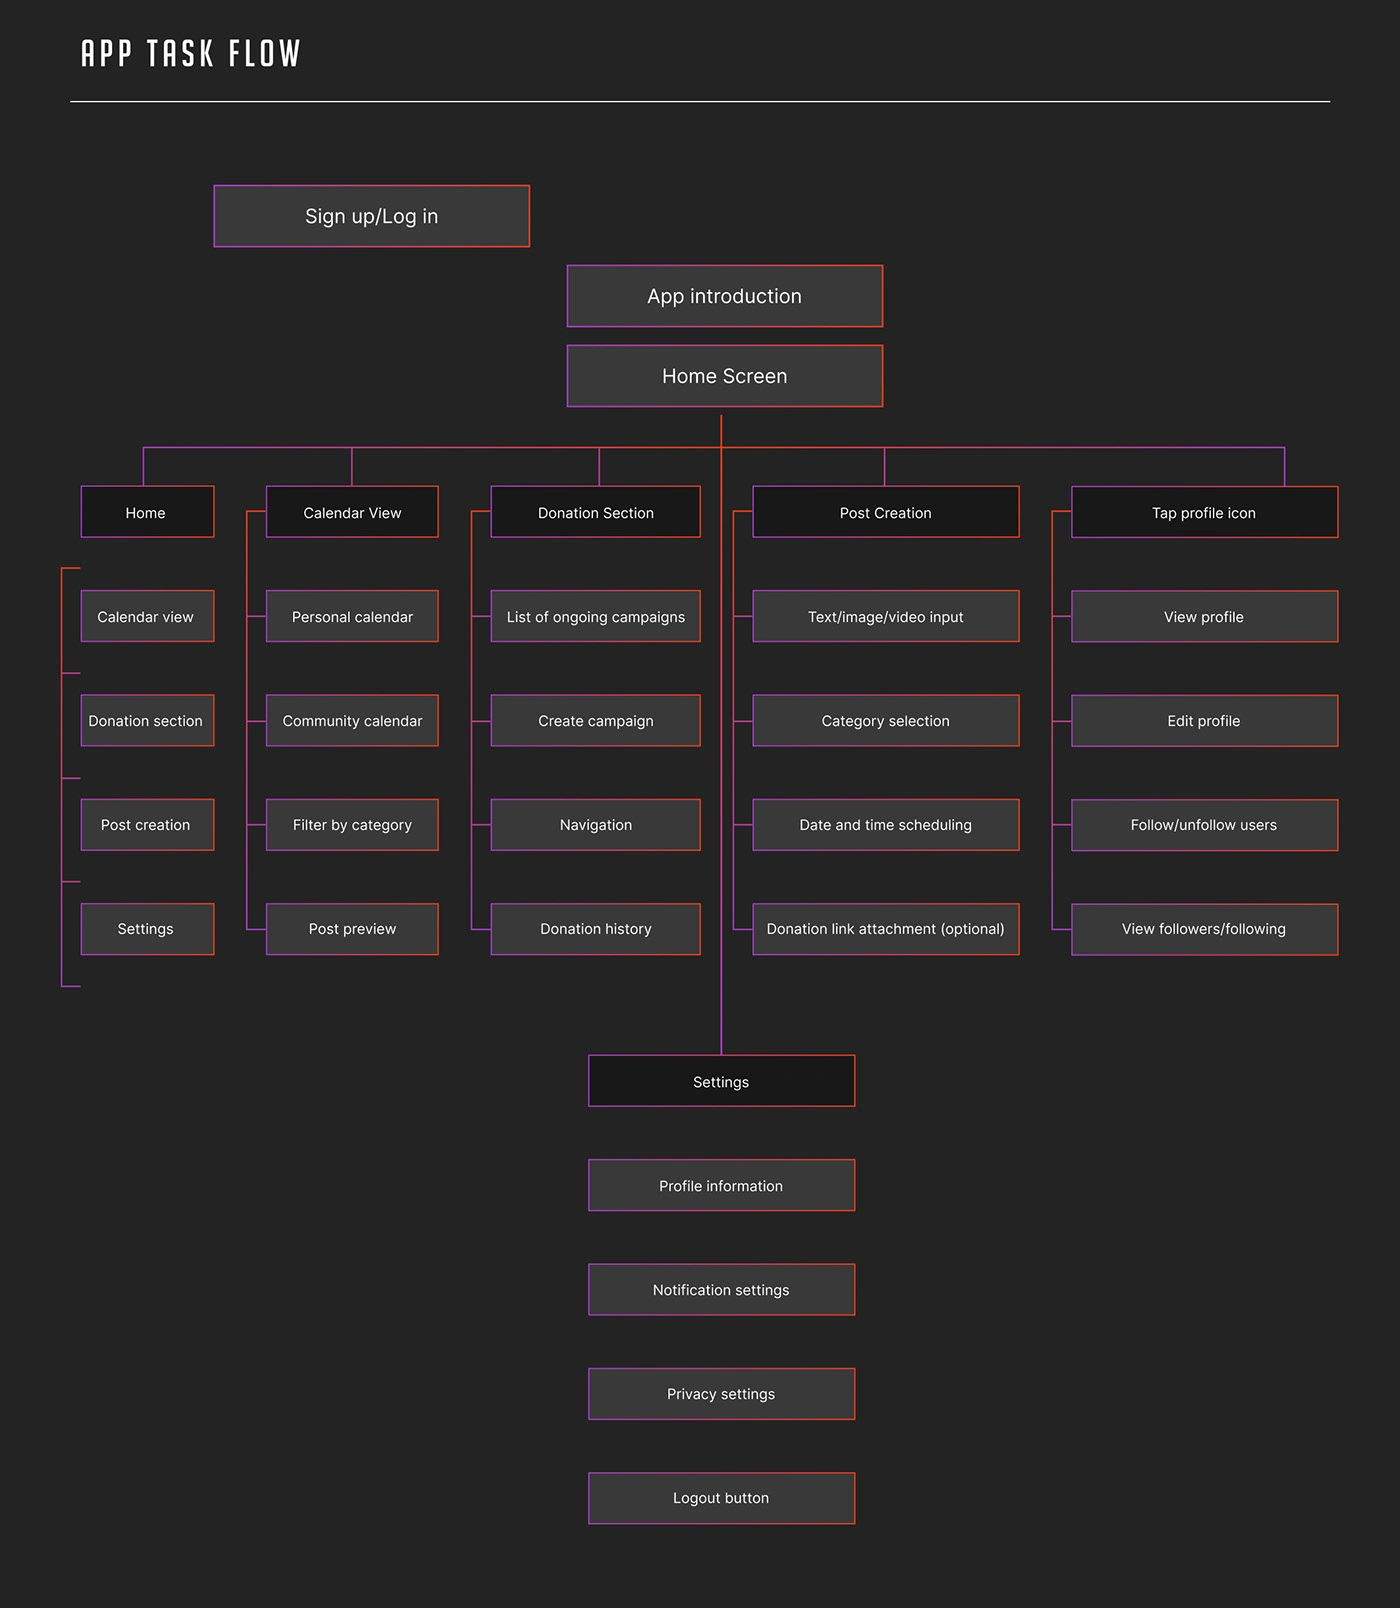
Task: Select the Create campaign box
Action: click(596, 720)
